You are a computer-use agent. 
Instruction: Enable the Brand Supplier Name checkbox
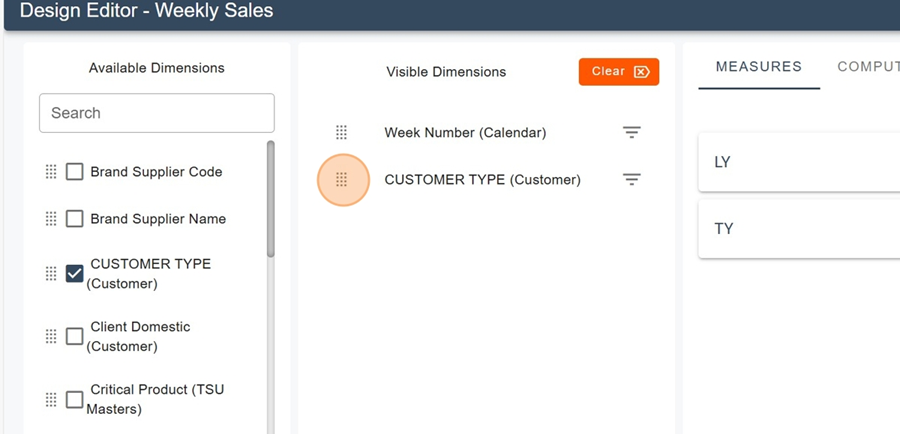click(74, 219)
